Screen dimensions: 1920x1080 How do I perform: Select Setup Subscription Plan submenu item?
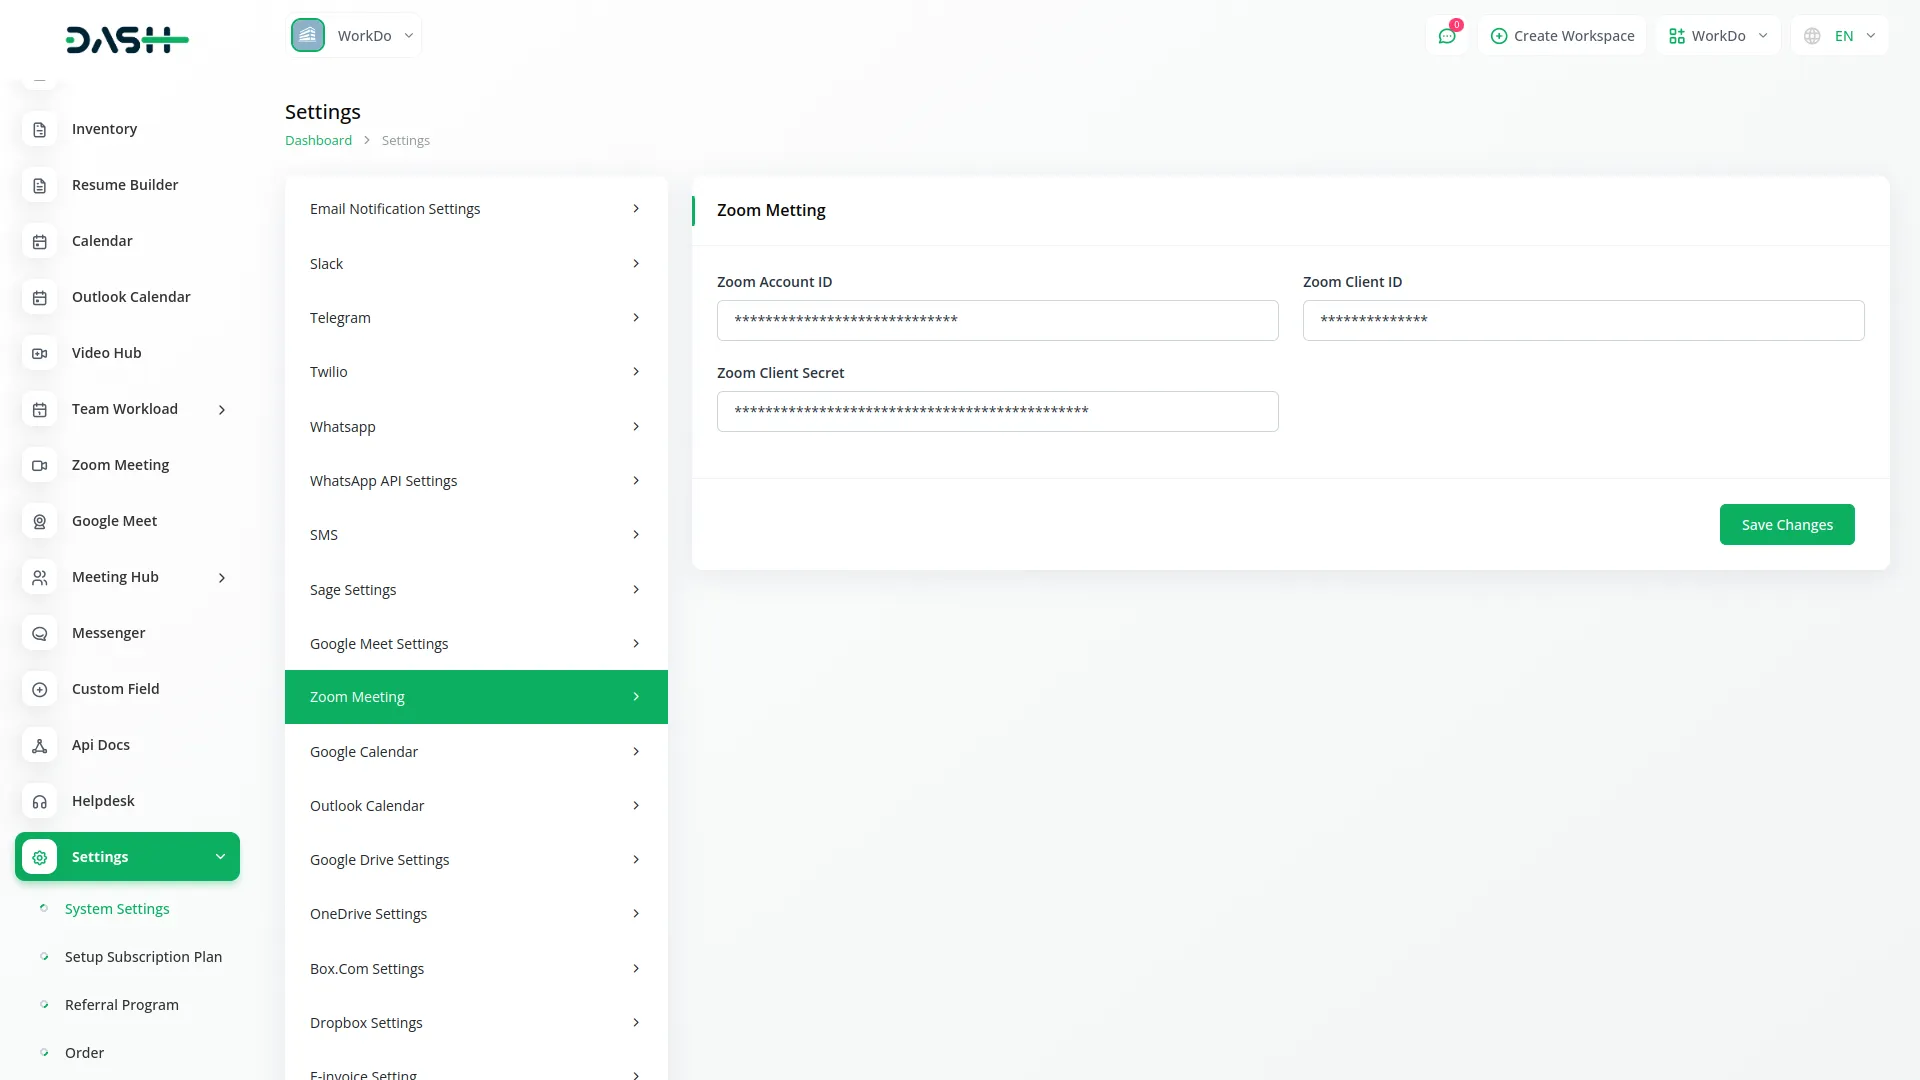143,957
